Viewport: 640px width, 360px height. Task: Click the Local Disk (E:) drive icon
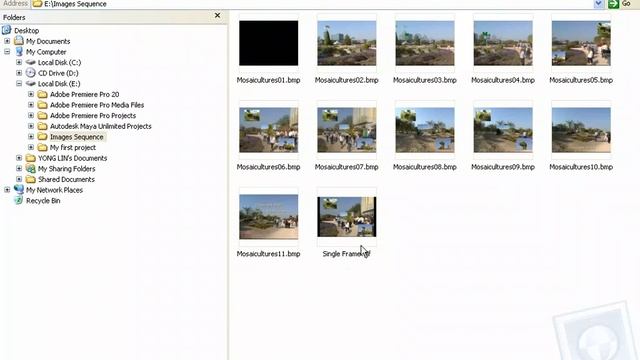click(31, 83)
